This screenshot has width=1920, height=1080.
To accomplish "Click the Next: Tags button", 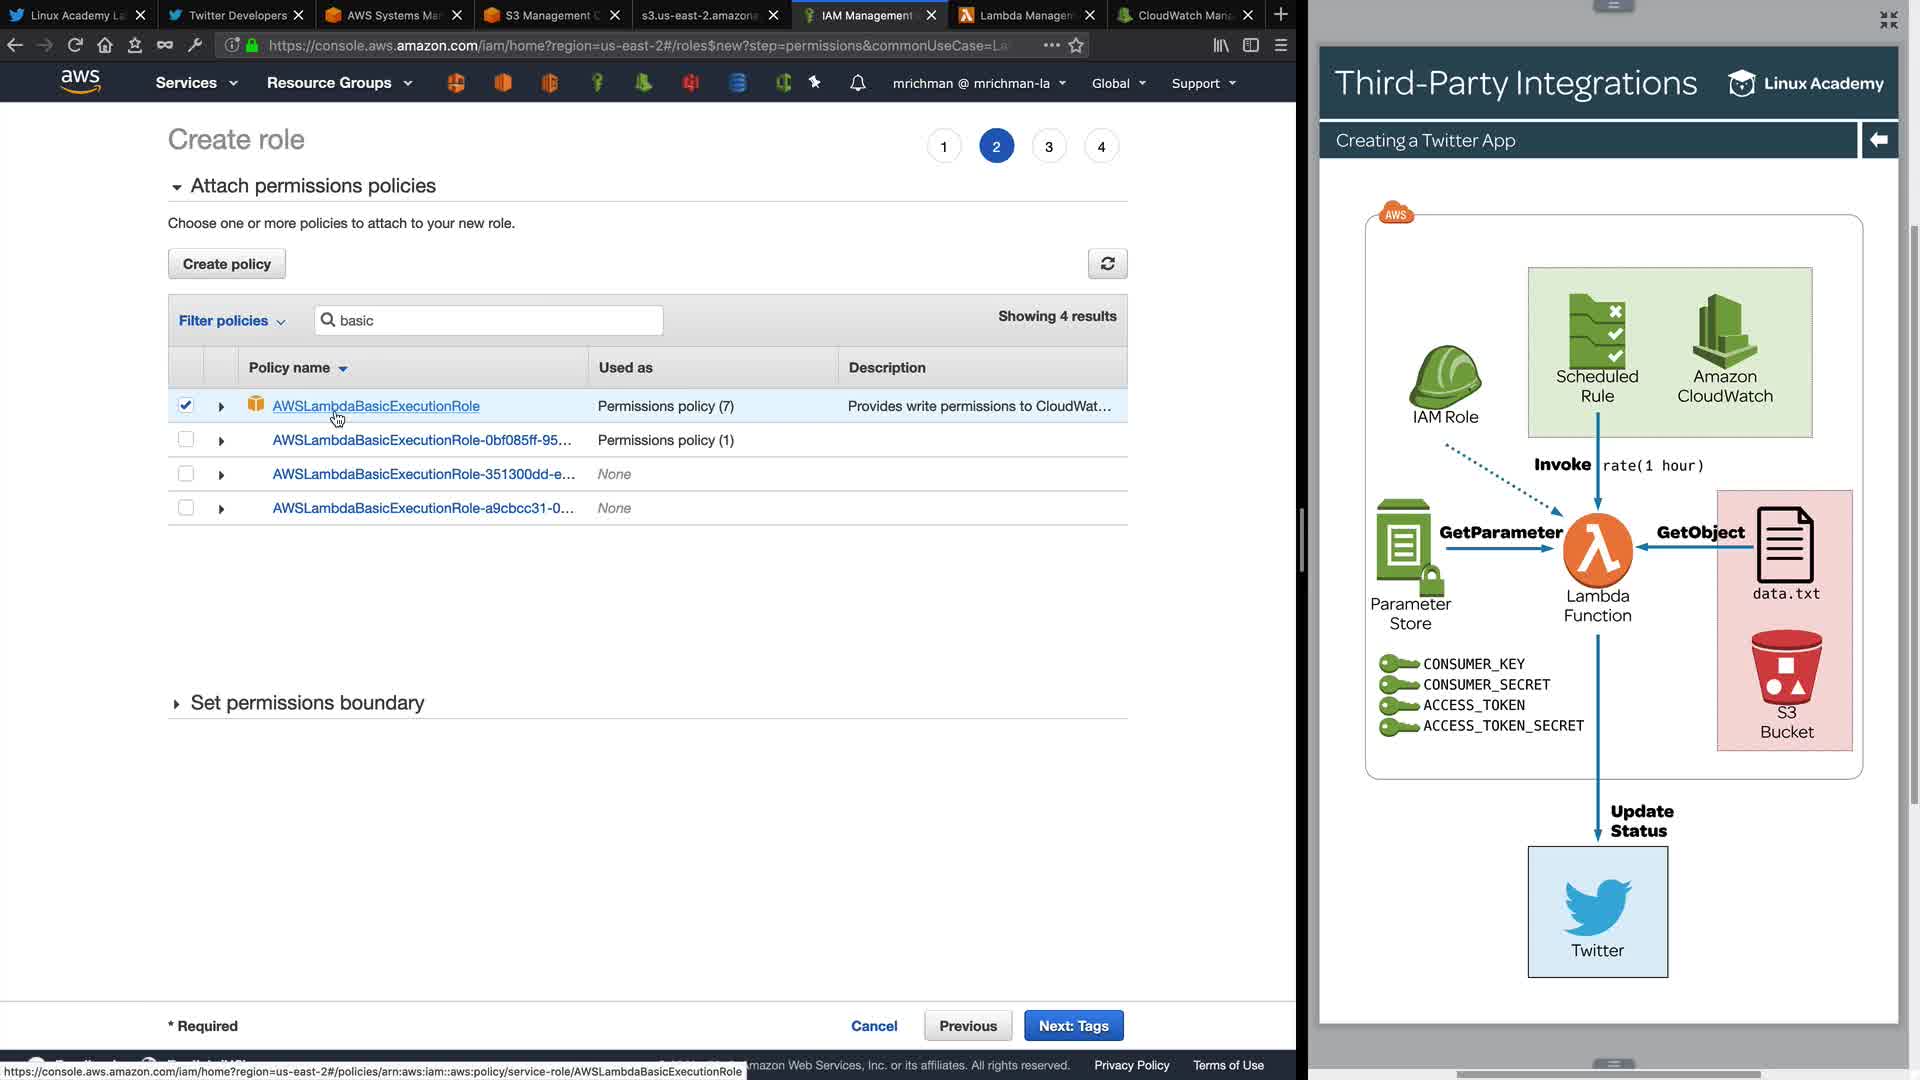I will coord(1073,1026).
